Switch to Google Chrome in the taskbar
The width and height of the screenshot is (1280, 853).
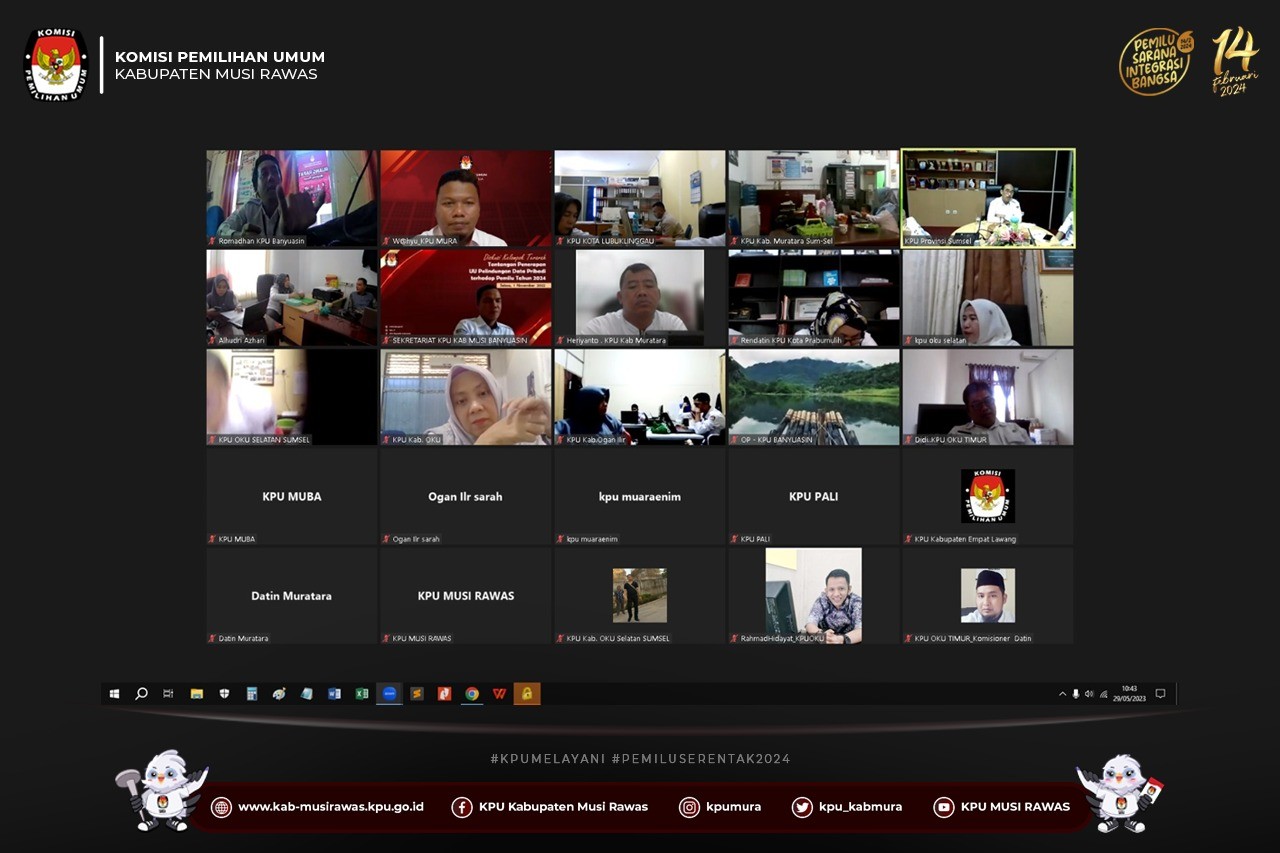[472, 694]
